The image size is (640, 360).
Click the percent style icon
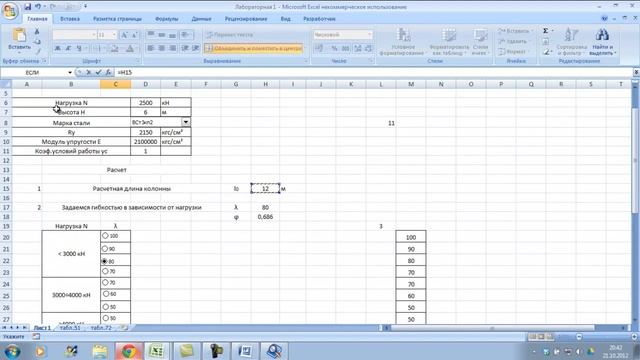point(334,49)
